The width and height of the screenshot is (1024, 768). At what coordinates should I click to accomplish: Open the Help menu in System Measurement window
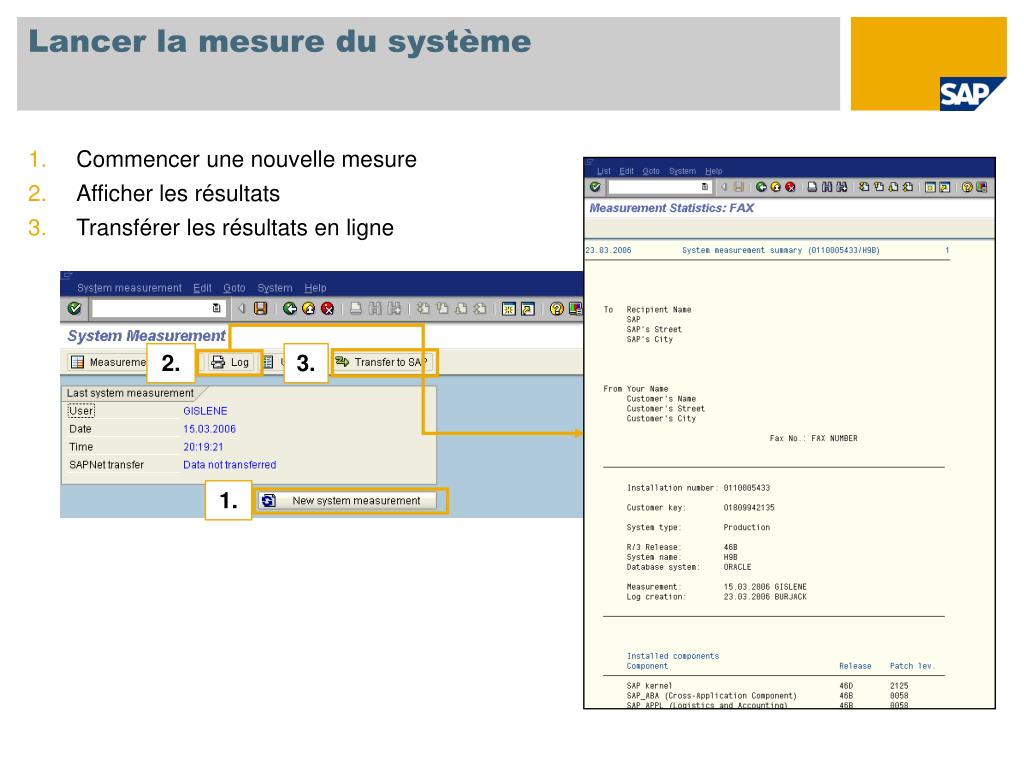[x=315, y=288]
